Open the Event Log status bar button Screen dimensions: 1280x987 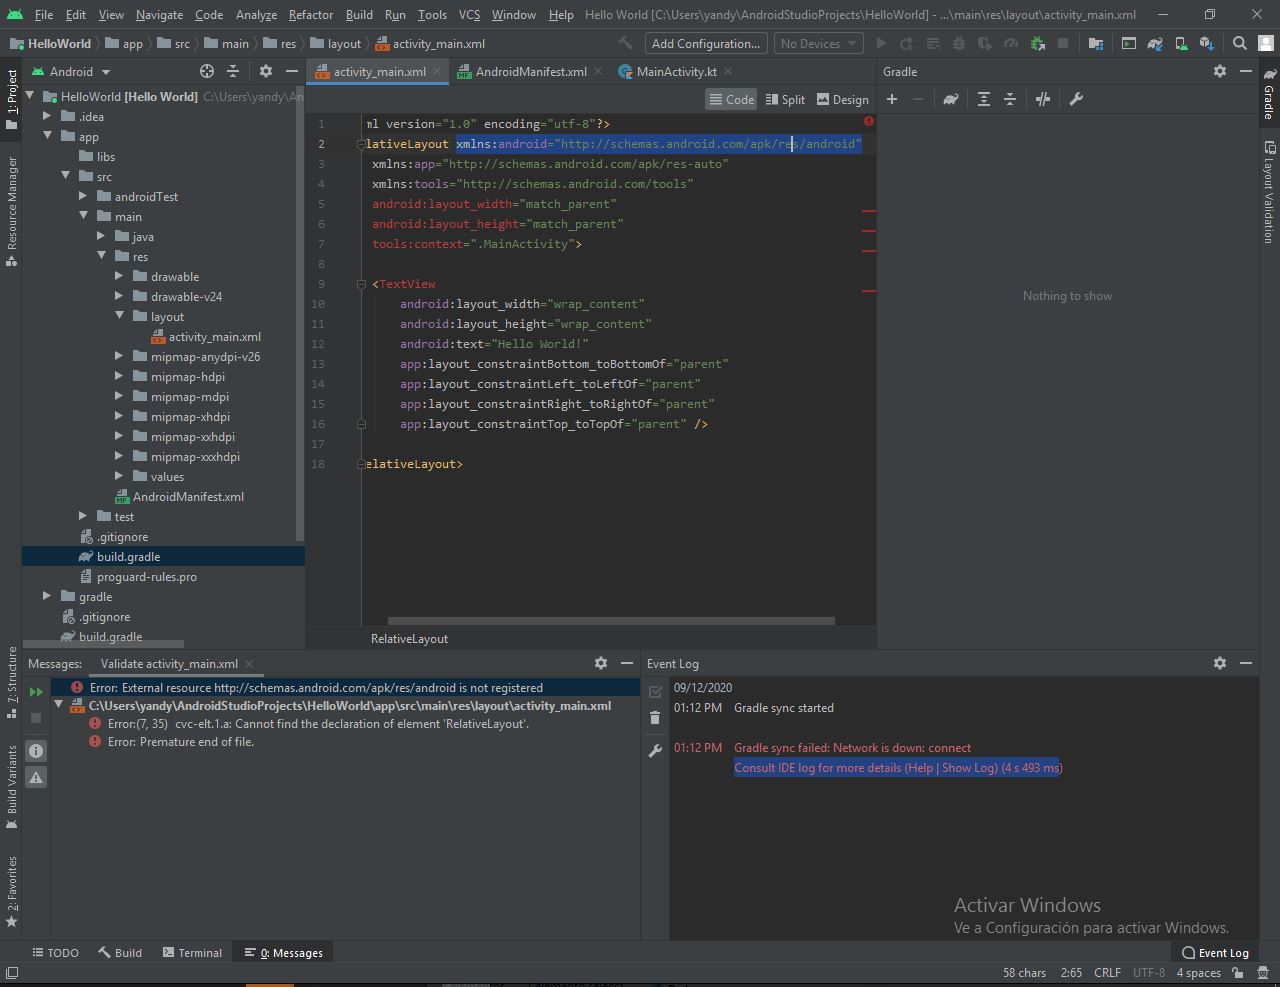click(x=1215, y=952)
